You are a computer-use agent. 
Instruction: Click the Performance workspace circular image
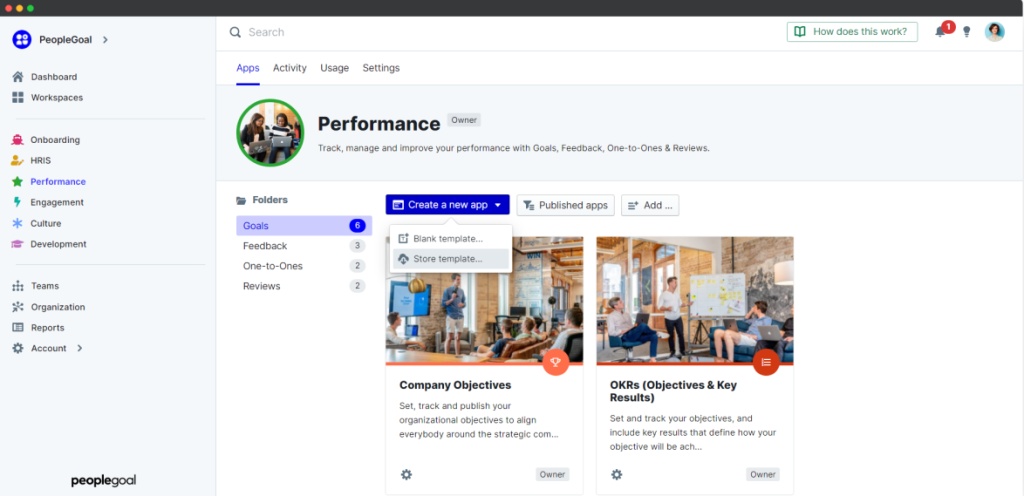click(x=270, y=133)
